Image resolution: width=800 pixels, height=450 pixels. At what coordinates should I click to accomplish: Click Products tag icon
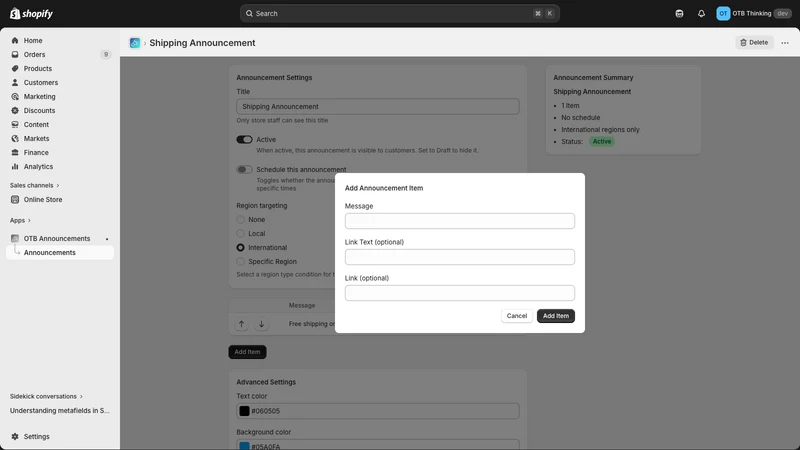[x=15, y=68]
